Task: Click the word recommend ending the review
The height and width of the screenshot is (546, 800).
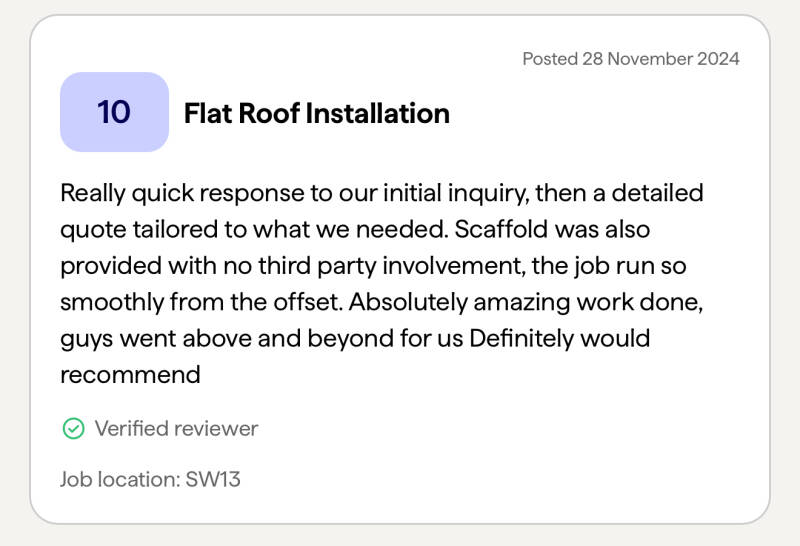Action: click(130, 375)
